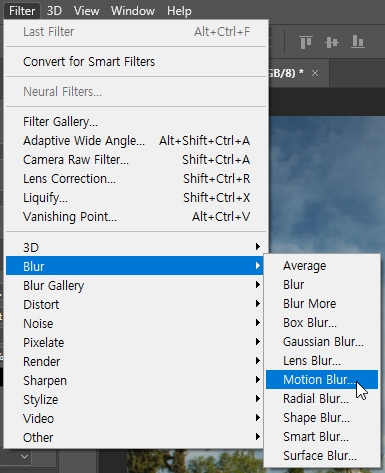Image resolution: width=385 pixels, height=473 pixels.
Task: Open the Window menu
Action: (133, 11)
